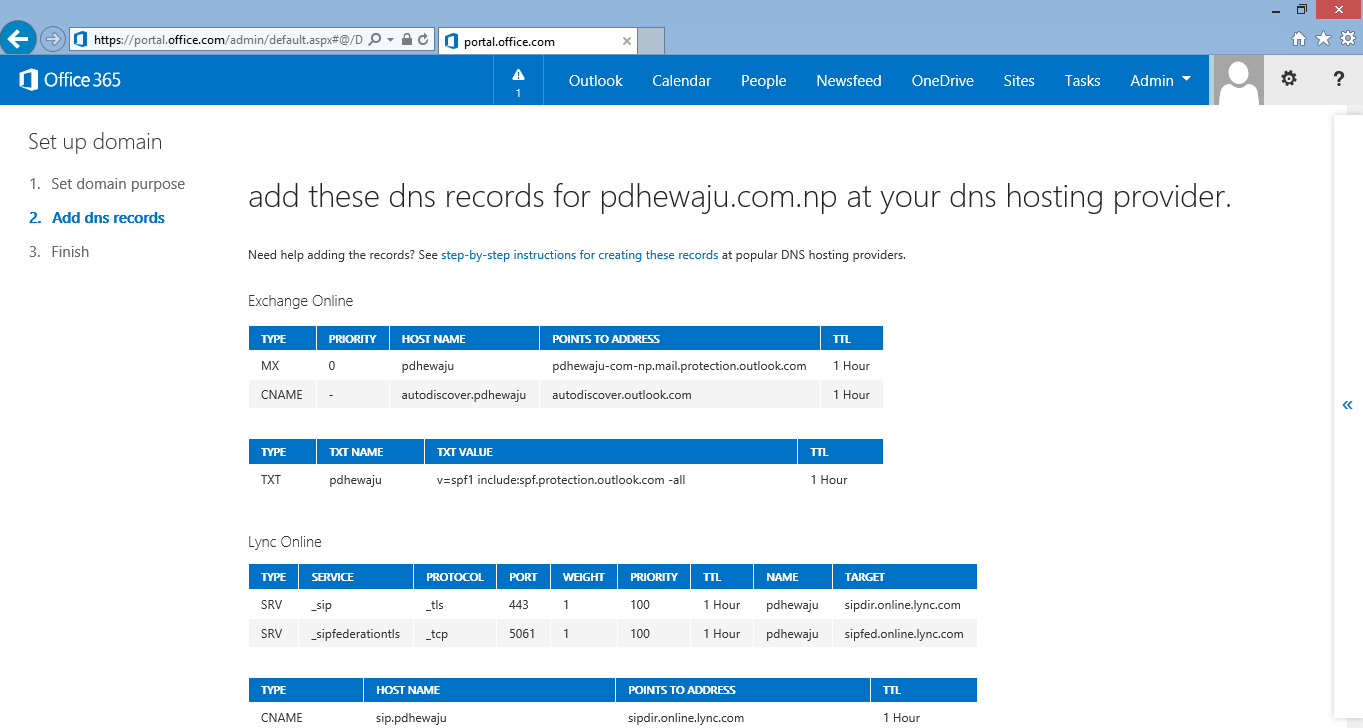Open Newsfeed from the top navigation
Viewport: 1363px width, 728px height.
pyautogui.click(x=849, y=81)
